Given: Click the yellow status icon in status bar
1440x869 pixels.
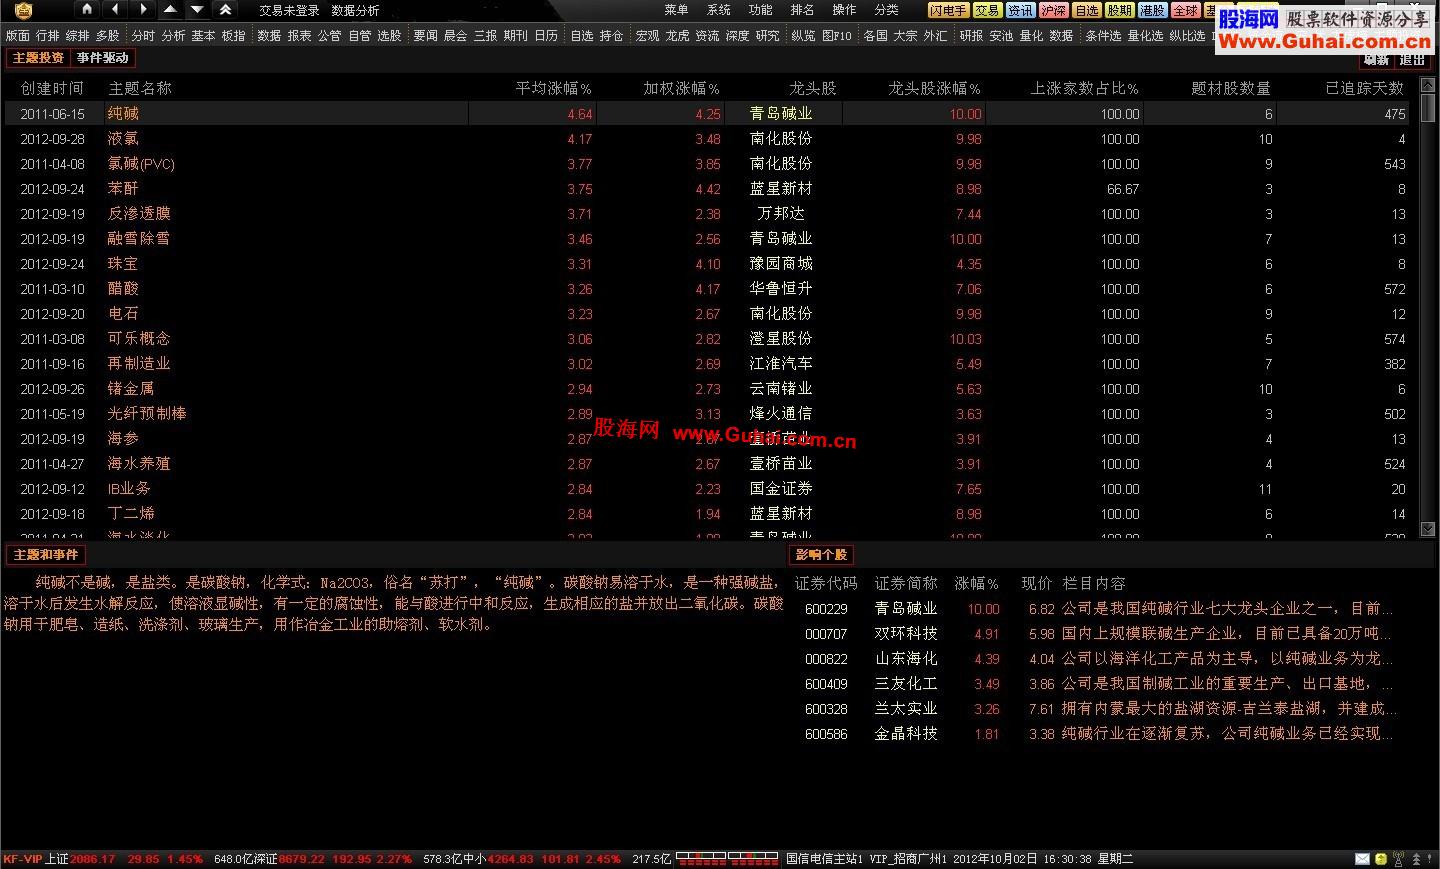Looking at the screenshot, I should pos(1380,859).
